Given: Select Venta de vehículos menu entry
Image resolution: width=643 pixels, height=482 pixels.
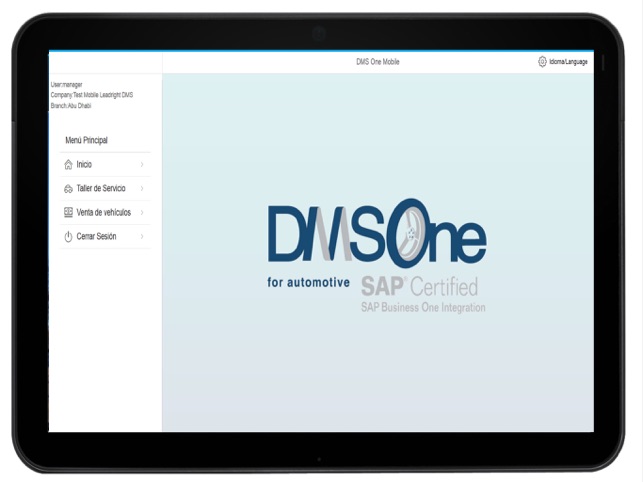Looking at the screenshot, I should [105, 212].
